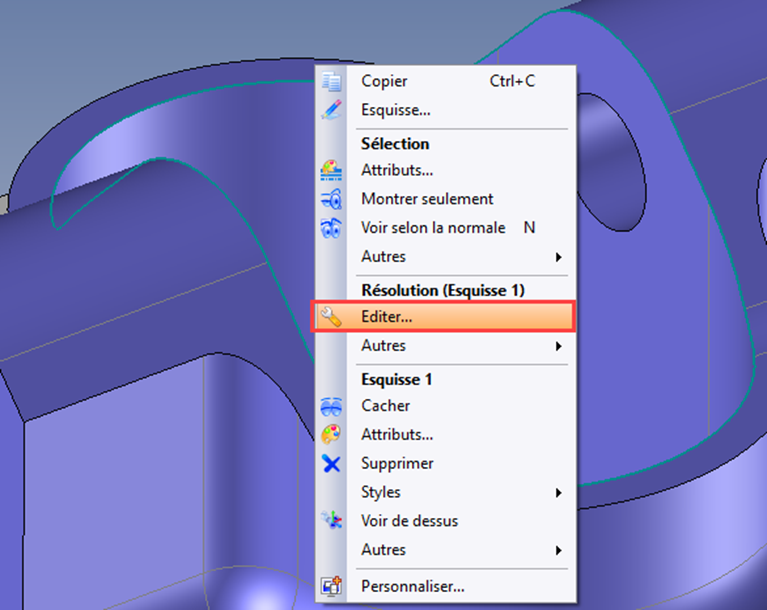
Task: Click the Voir de dessus axis icon
Action: tap(331, 520)
